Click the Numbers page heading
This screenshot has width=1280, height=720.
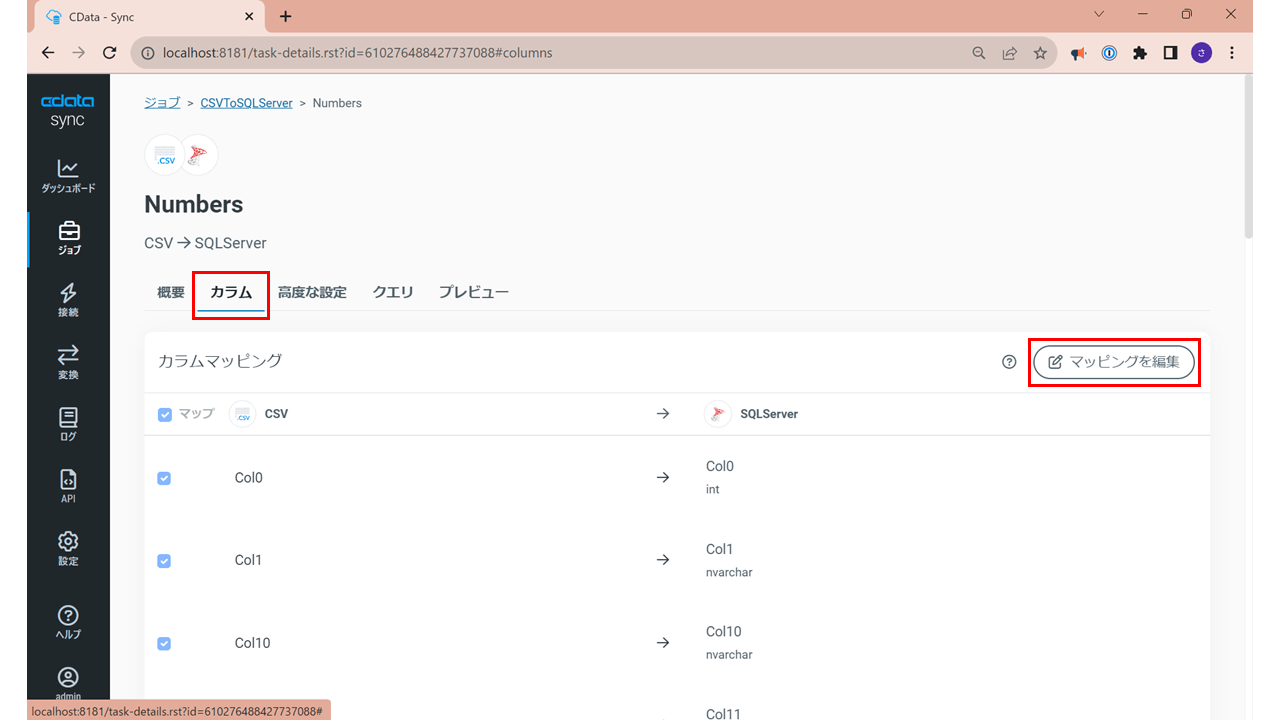pyautogui.click(x=194, y=205)
